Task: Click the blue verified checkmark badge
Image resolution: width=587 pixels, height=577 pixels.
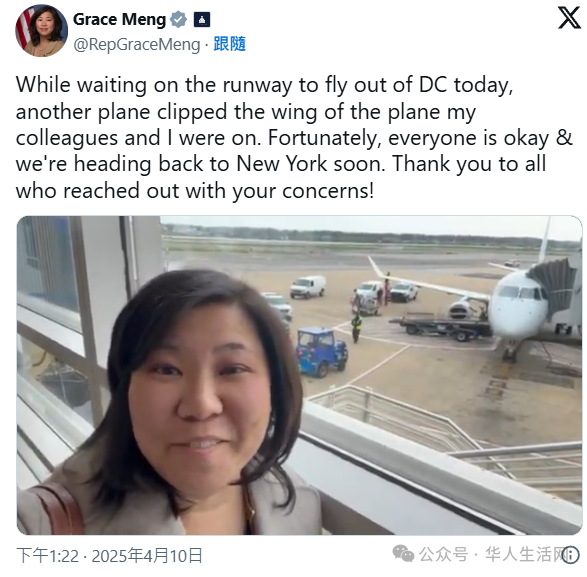Action: click(x=179, y=19)
